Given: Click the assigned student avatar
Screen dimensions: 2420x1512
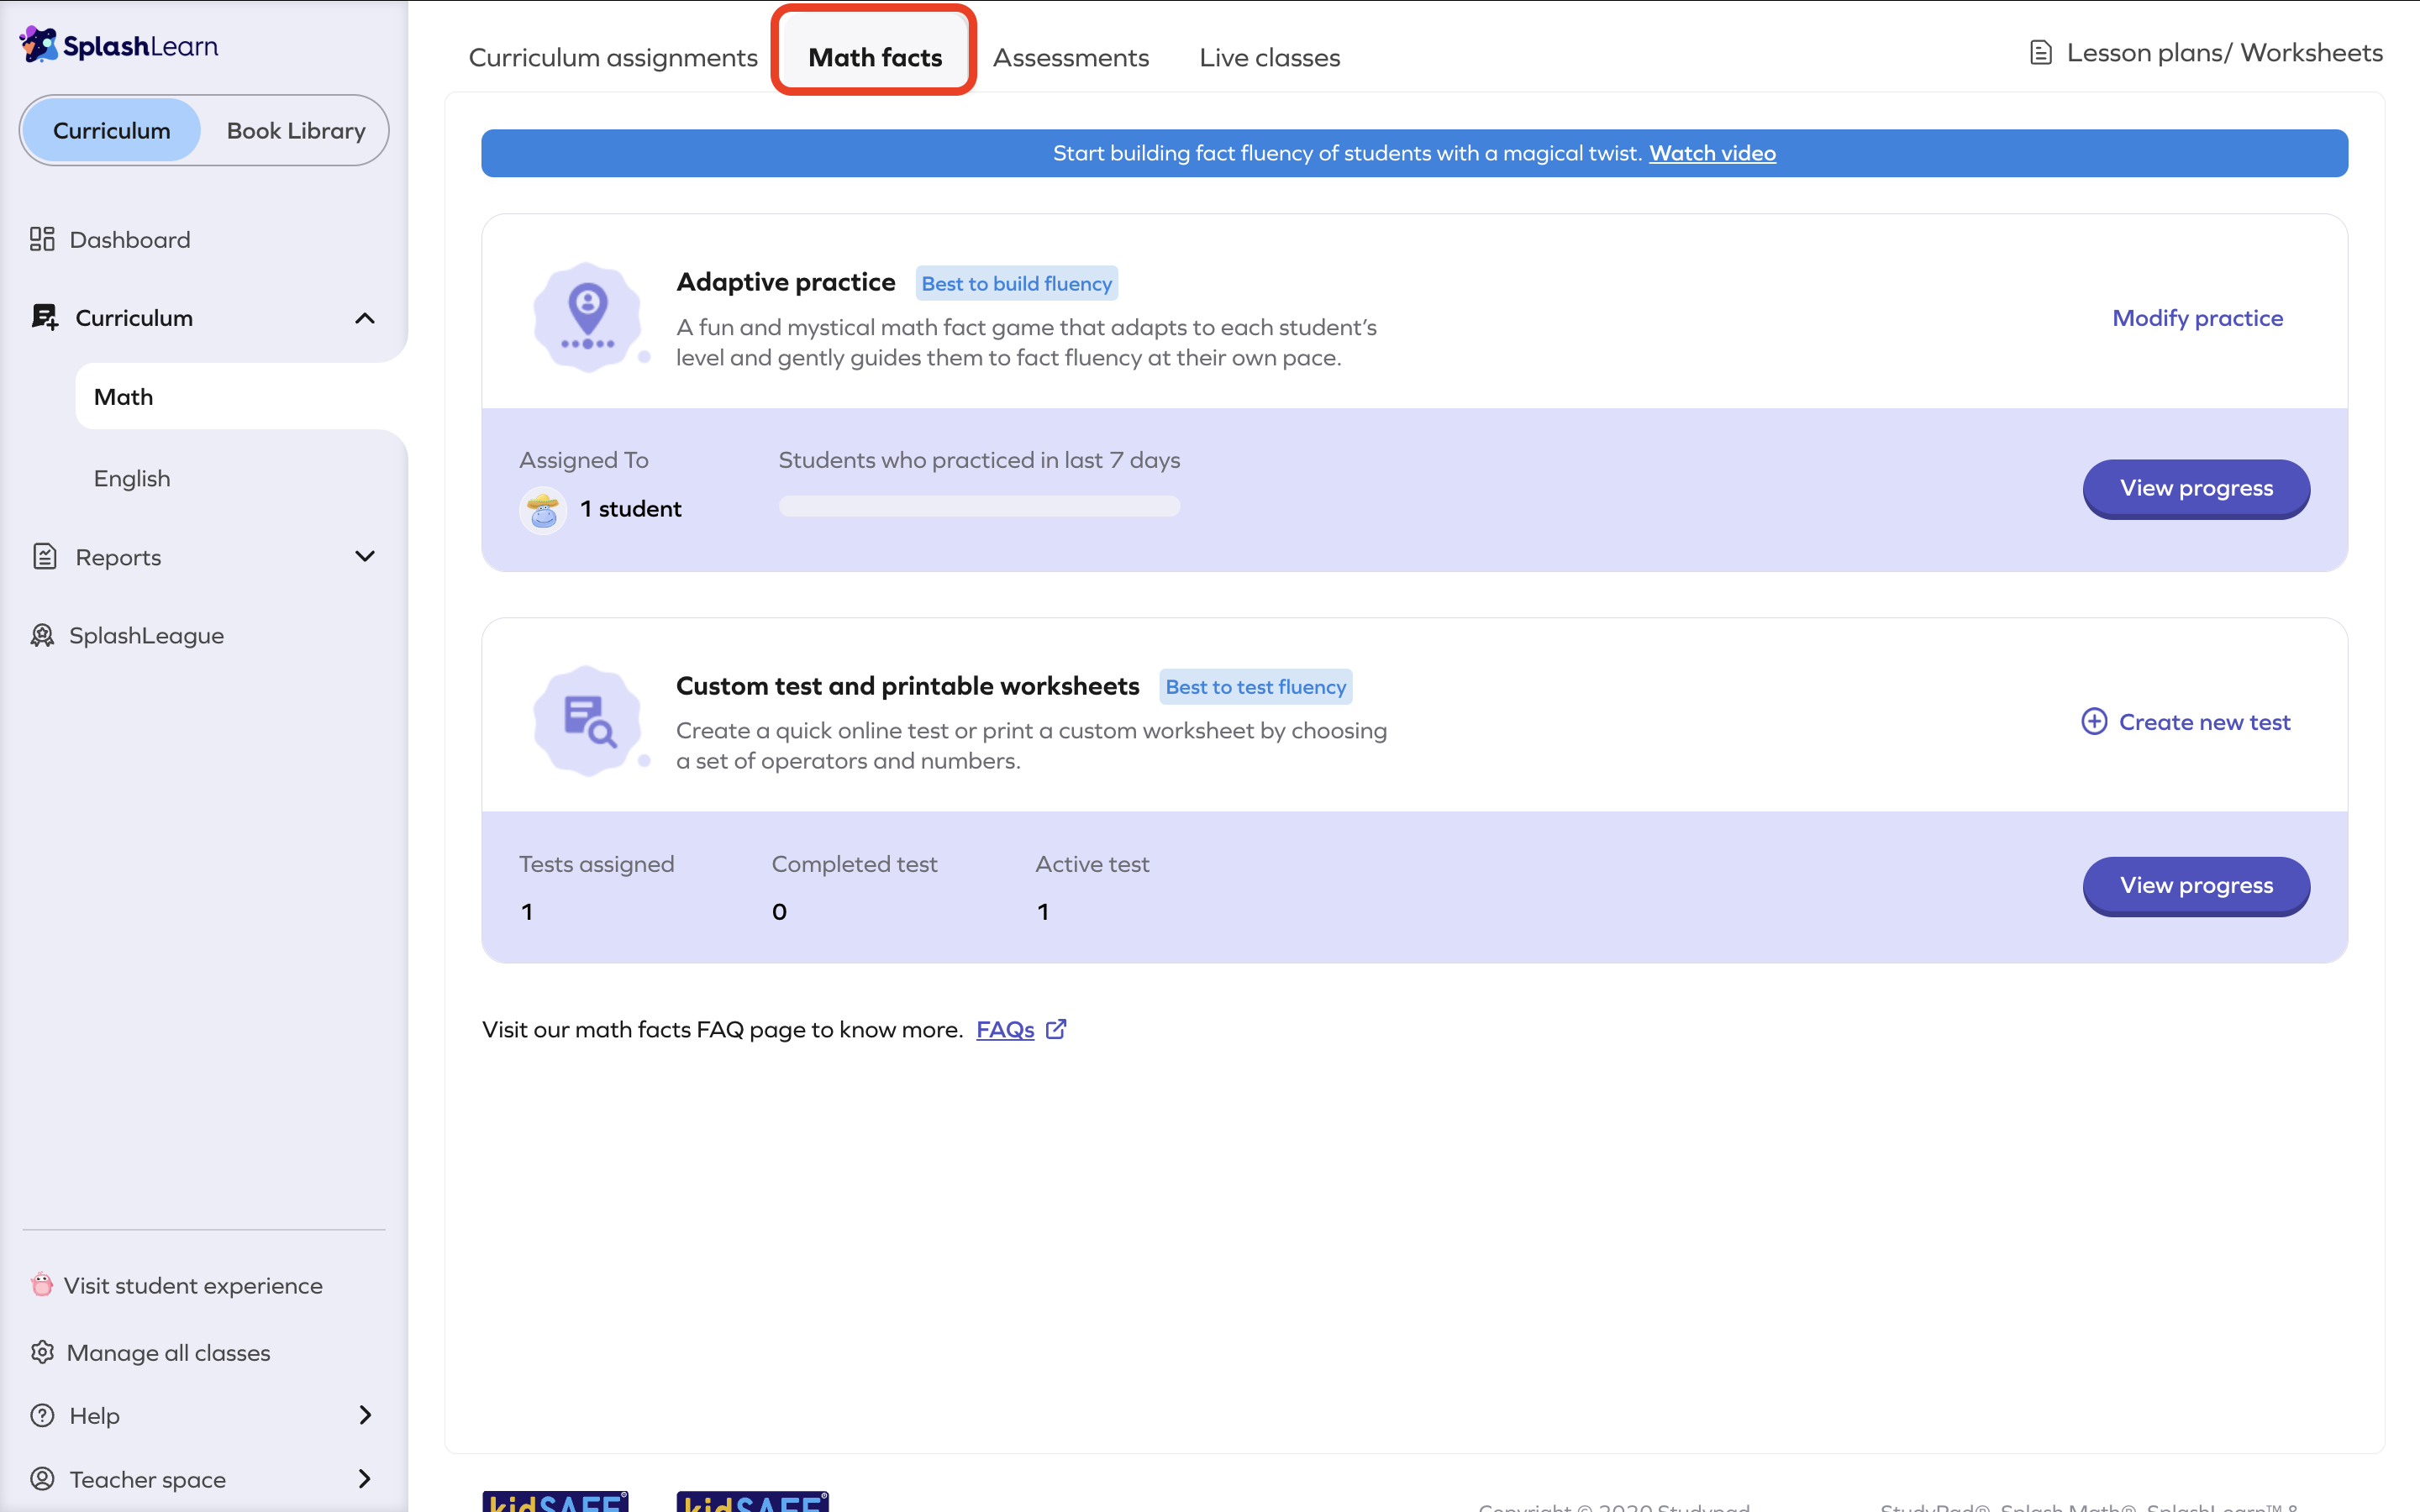Looking at the screenshot, I should click(x=543, y=510).
